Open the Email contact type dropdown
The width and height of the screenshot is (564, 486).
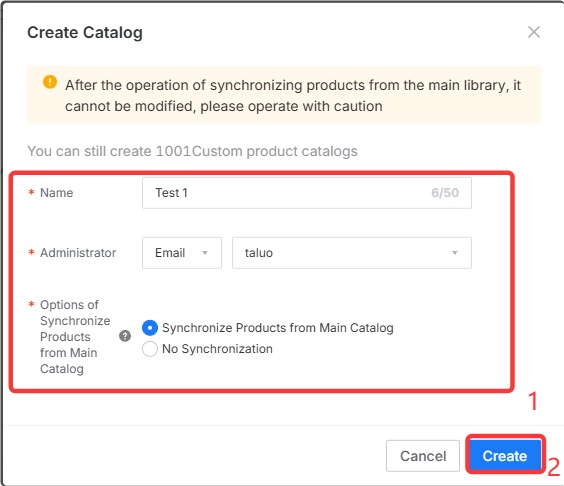point(182,253)
